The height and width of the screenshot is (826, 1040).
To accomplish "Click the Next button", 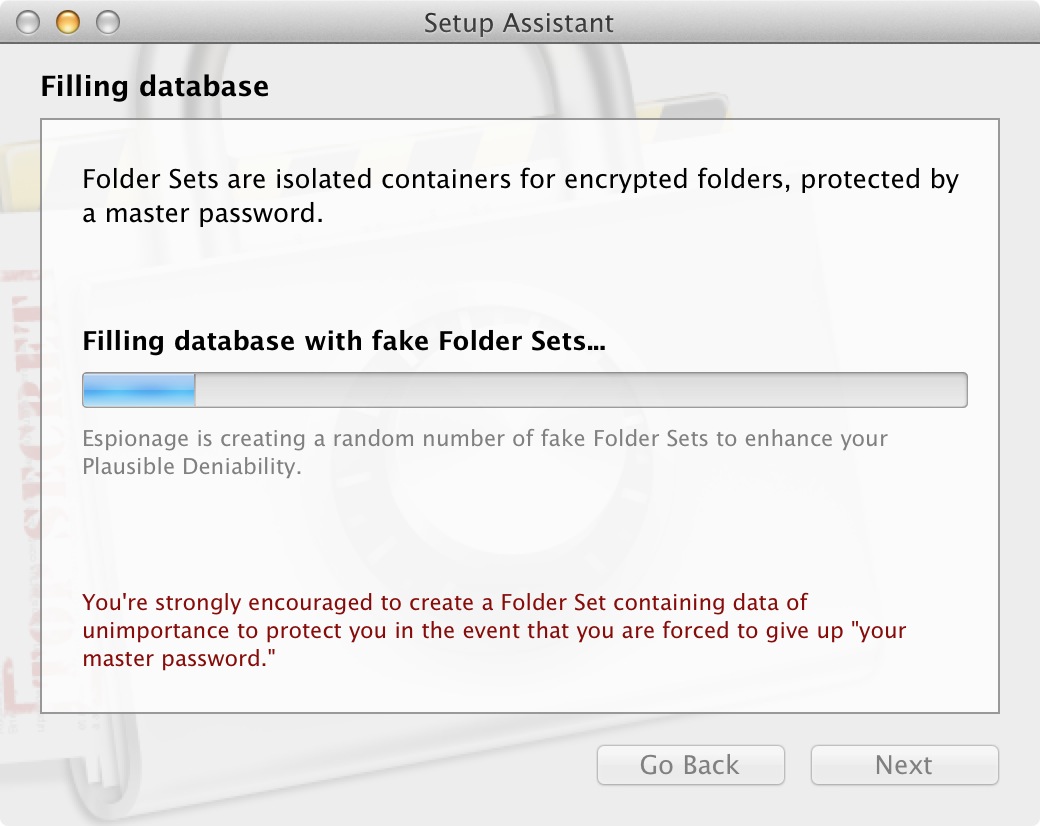I will click(x=904, y=765).
